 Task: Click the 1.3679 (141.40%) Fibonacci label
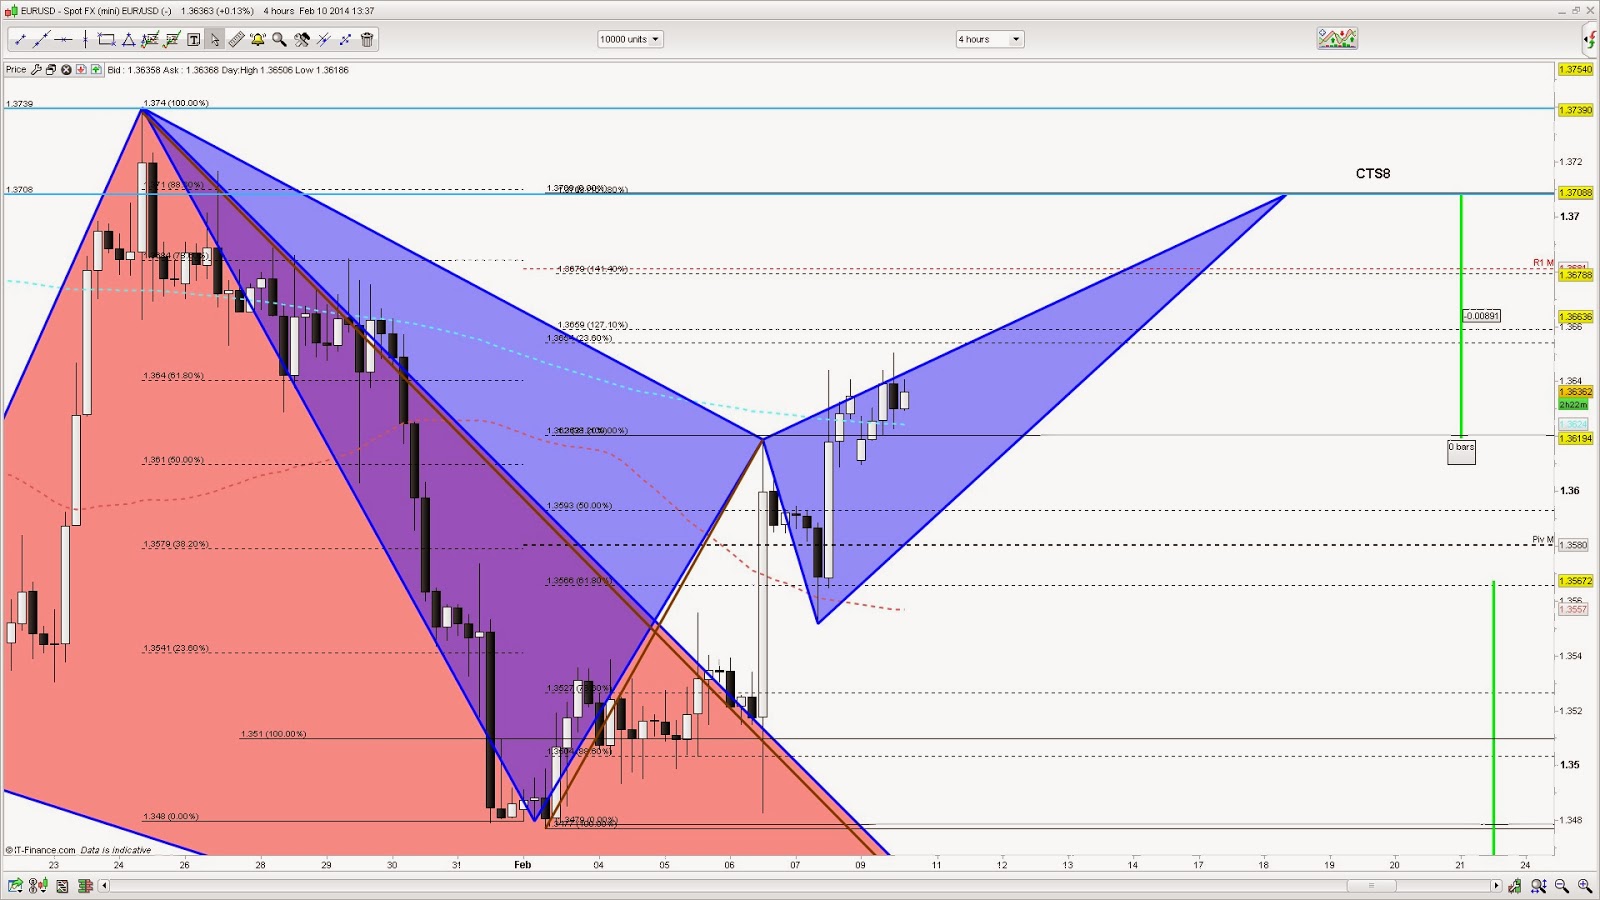tap(593, 269)
